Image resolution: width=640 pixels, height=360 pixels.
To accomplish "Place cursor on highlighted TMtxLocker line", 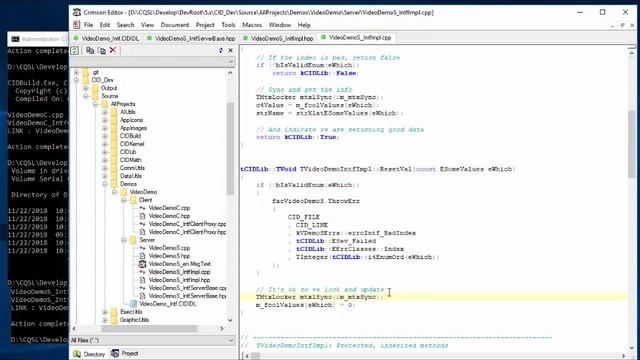I will click(x=433, y=297).
